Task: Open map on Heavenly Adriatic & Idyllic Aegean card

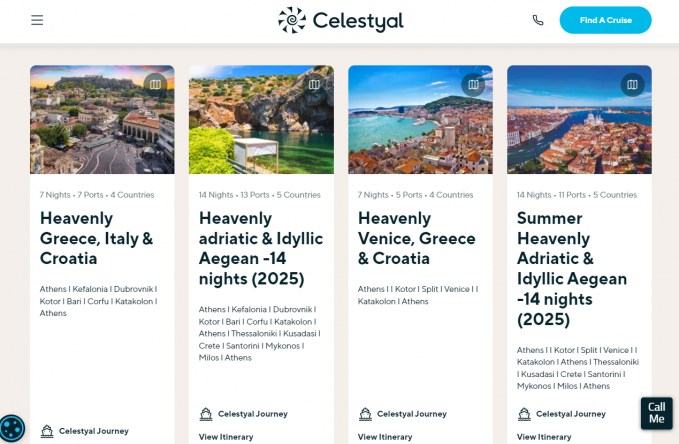Action: pyautogui.click(x=314, y=84)
